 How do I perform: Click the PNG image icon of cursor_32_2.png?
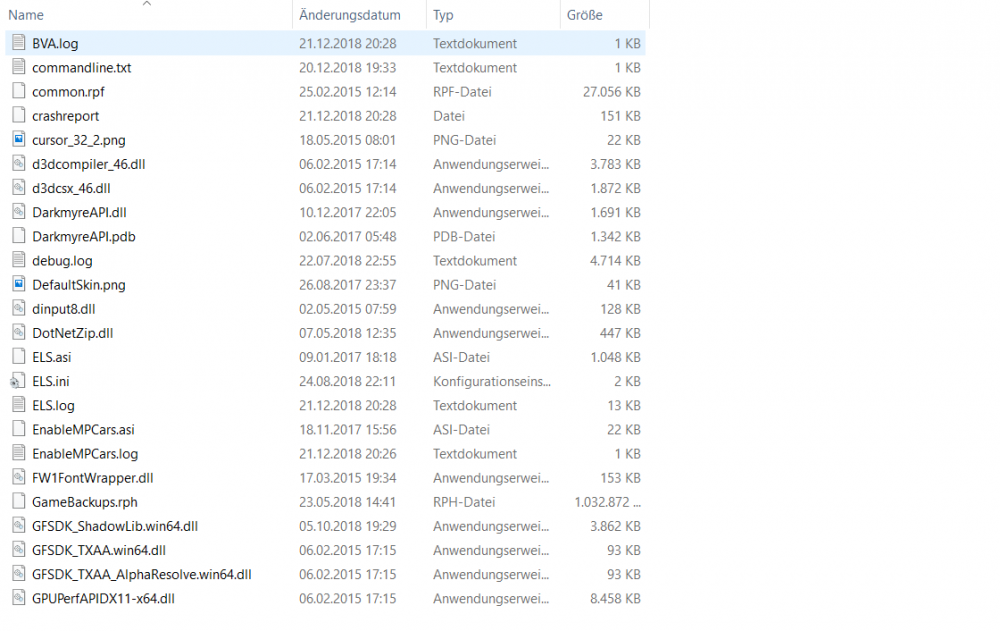point(16,140)
